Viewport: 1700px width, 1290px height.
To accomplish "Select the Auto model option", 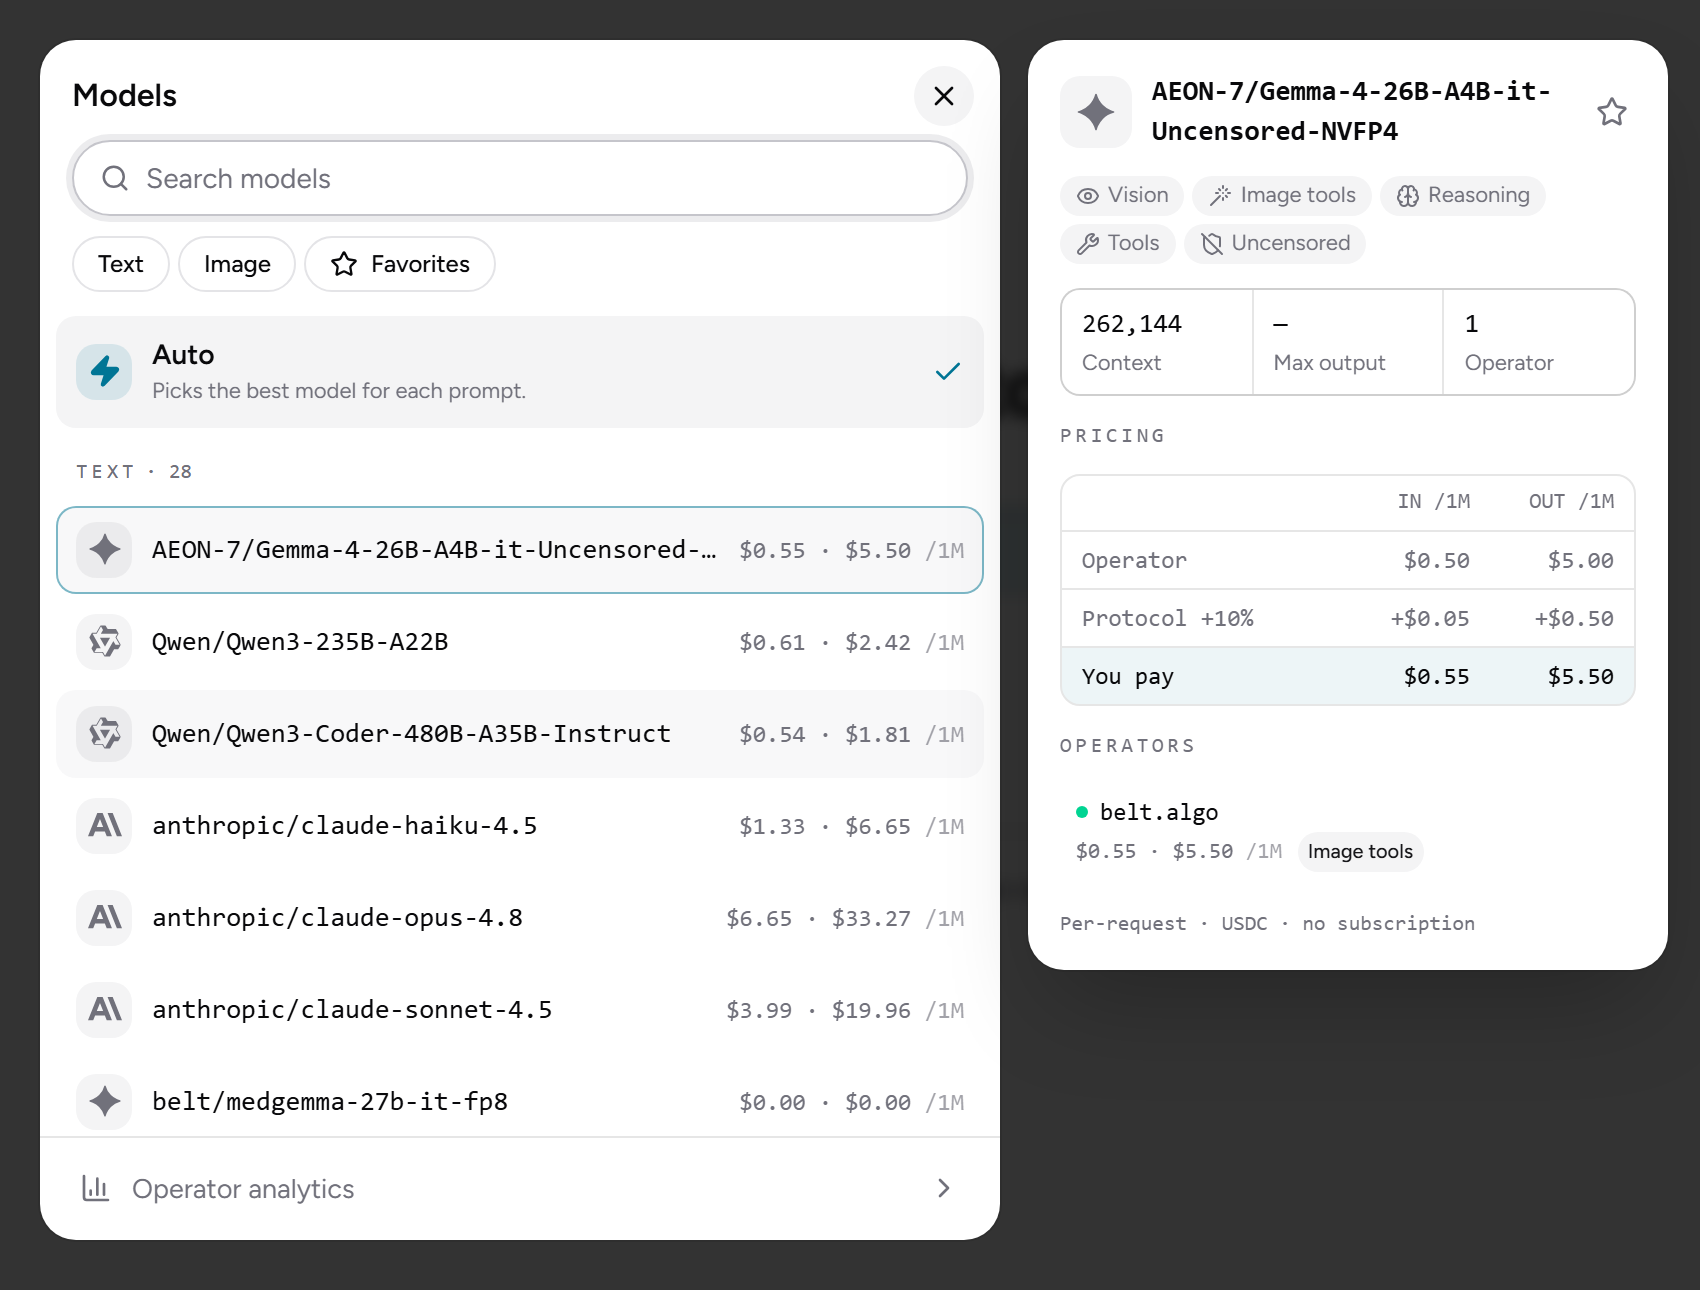I will click(x=520, y=372).
